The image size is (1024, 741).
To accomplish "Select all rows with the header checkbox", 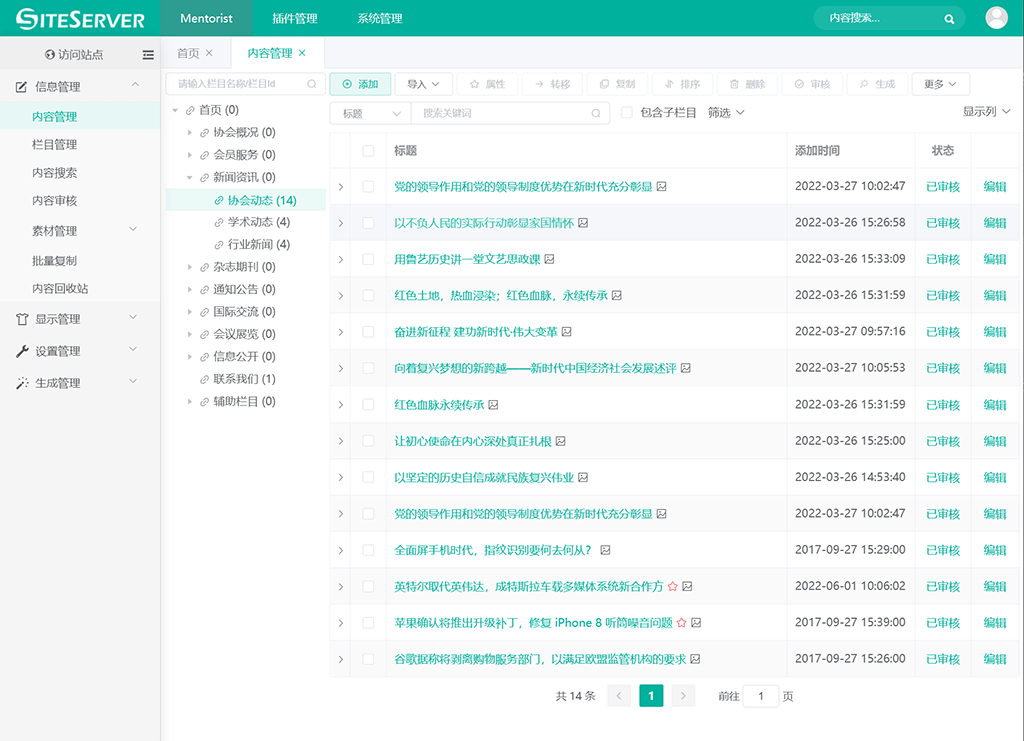I will coord(368,151).
